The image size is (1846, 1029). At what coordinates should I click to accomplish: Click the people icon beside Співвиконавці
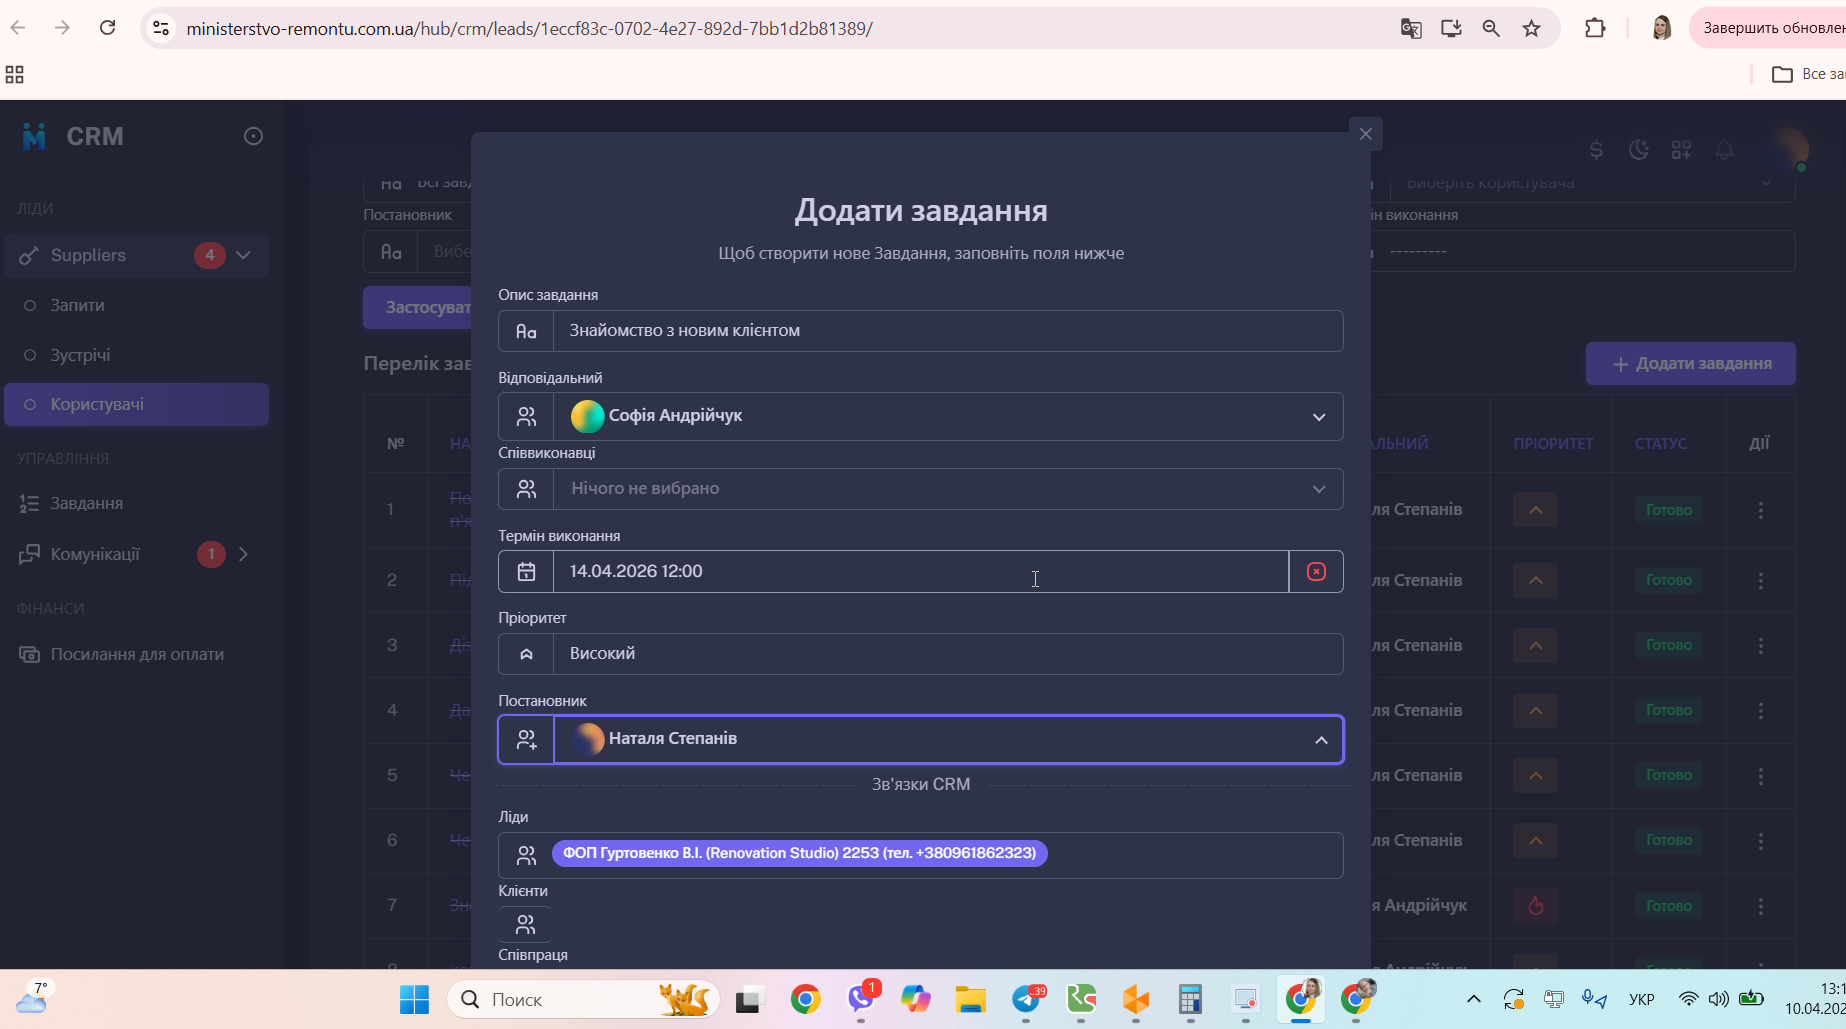pyautogui.click(x=526, y=489)
